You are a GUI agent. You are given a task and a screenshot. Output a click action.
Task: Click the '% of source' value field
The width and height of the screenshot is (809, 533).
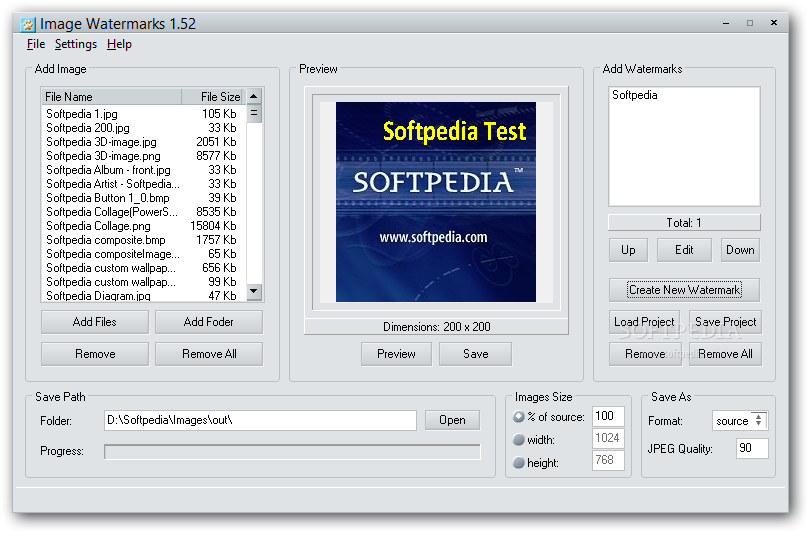pos(608,416)
